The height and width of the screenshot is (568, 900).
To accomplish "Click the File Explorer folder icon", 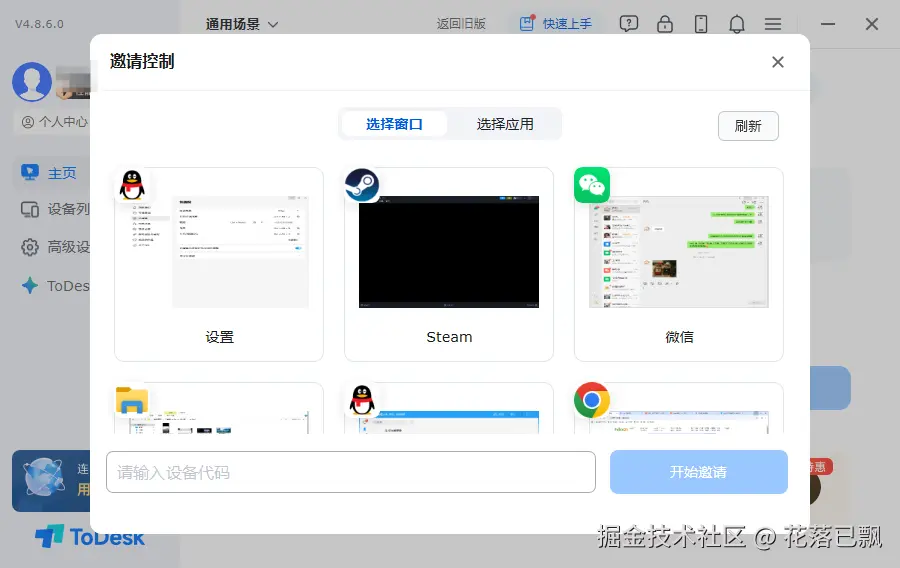I will click(x=132, y=400).
